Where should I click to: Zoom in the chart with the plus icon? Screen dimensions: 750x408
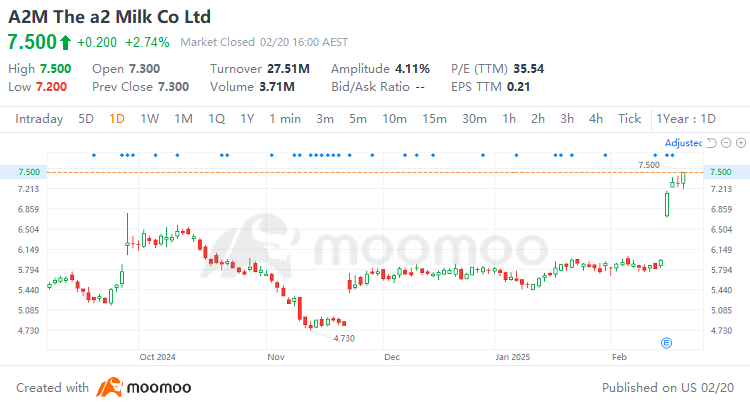point(741,143)
